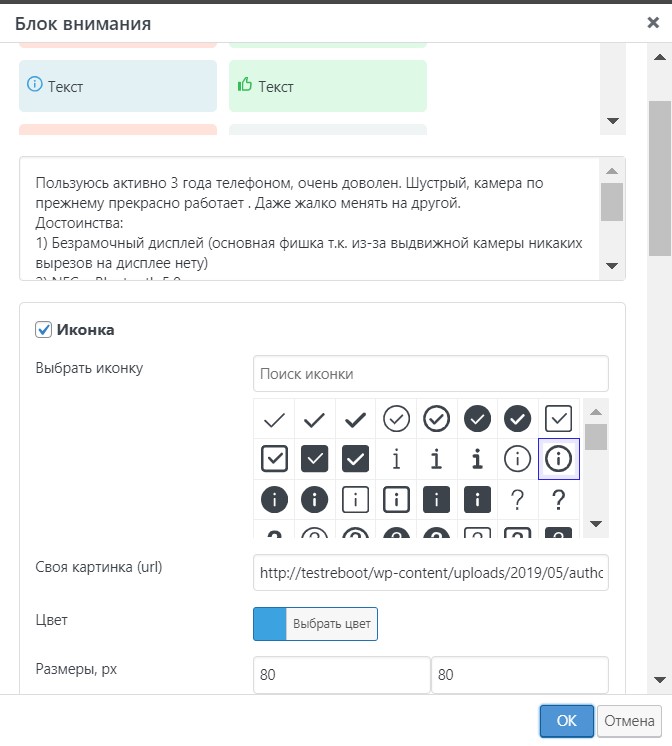Click the icon grid scroll-up arrow
Image resolution: width=672 pixels, height=746 pixels.
point(596,412)
